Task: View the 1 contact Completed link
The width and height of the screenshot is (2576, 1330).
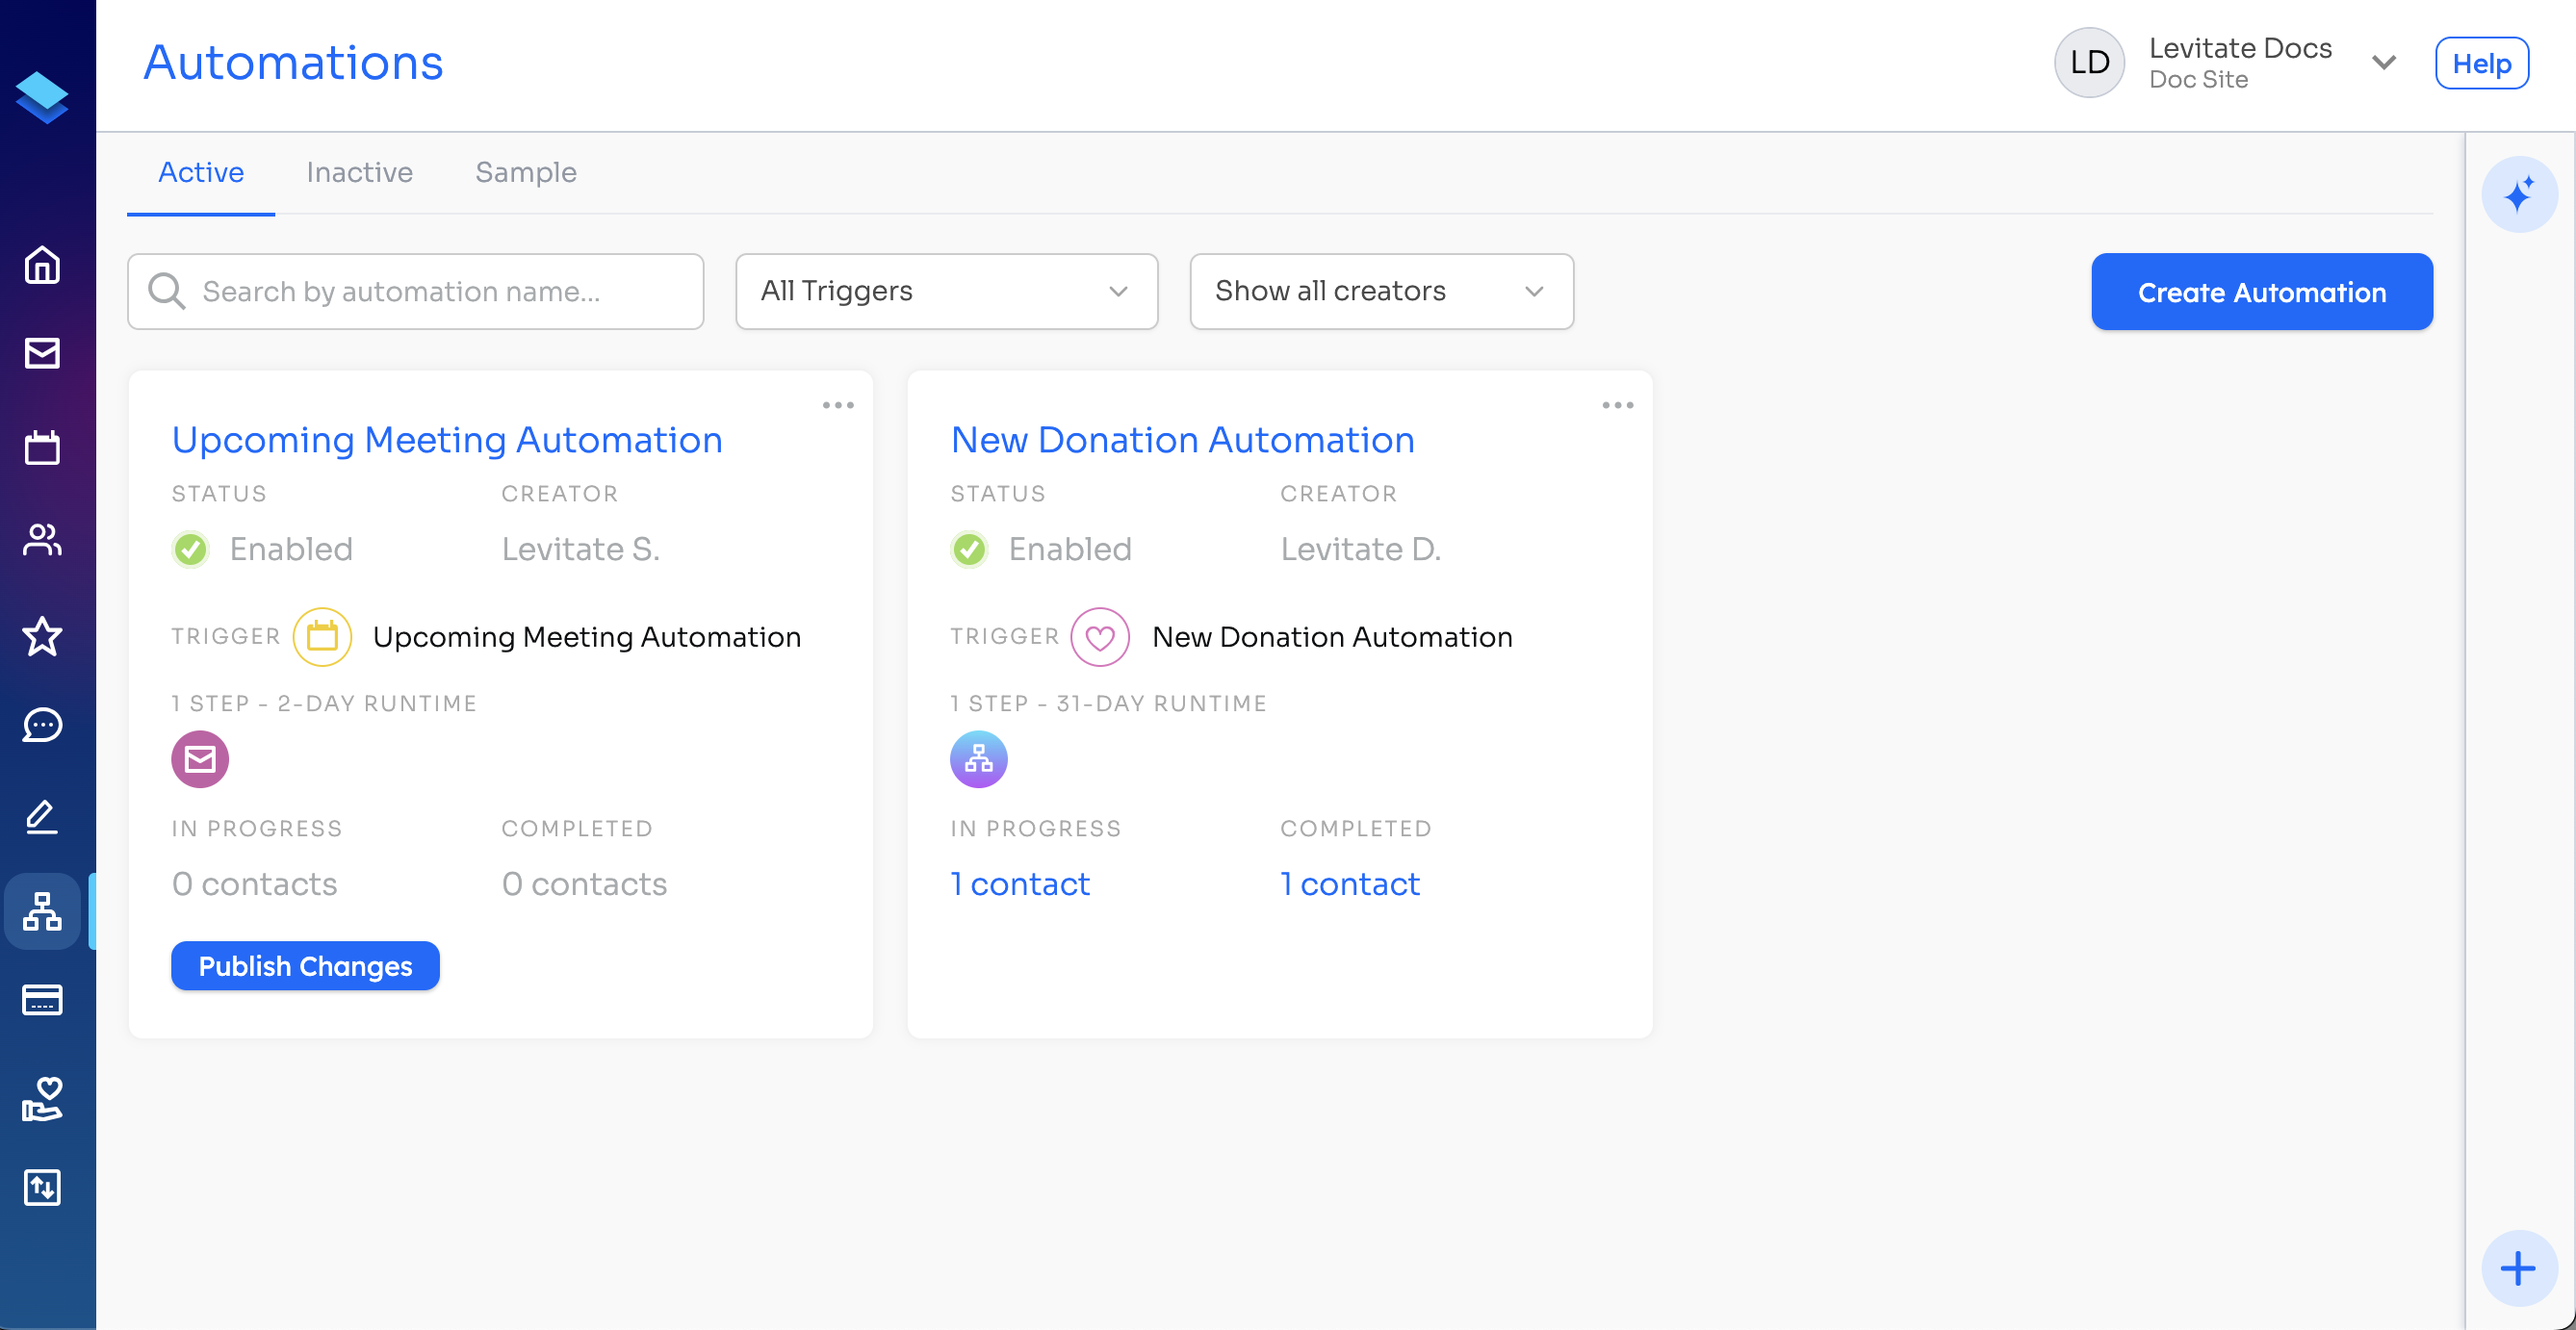Action: 1349,884
